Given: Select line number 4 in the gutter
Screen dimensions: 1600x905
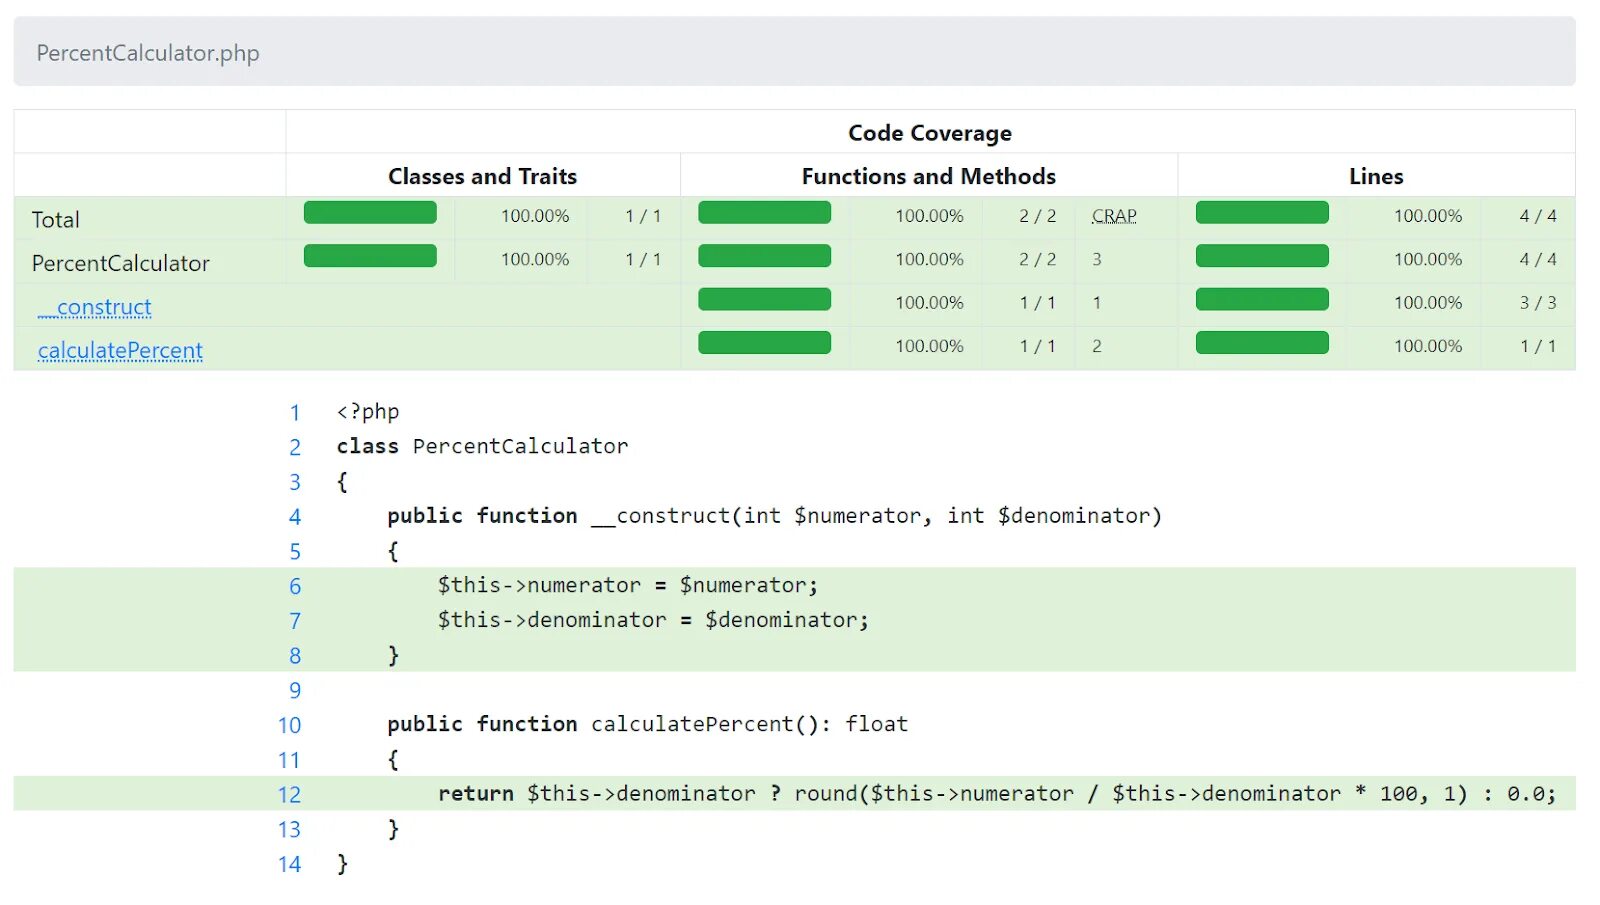Looking at the screenshot, I should click(295, 517).
